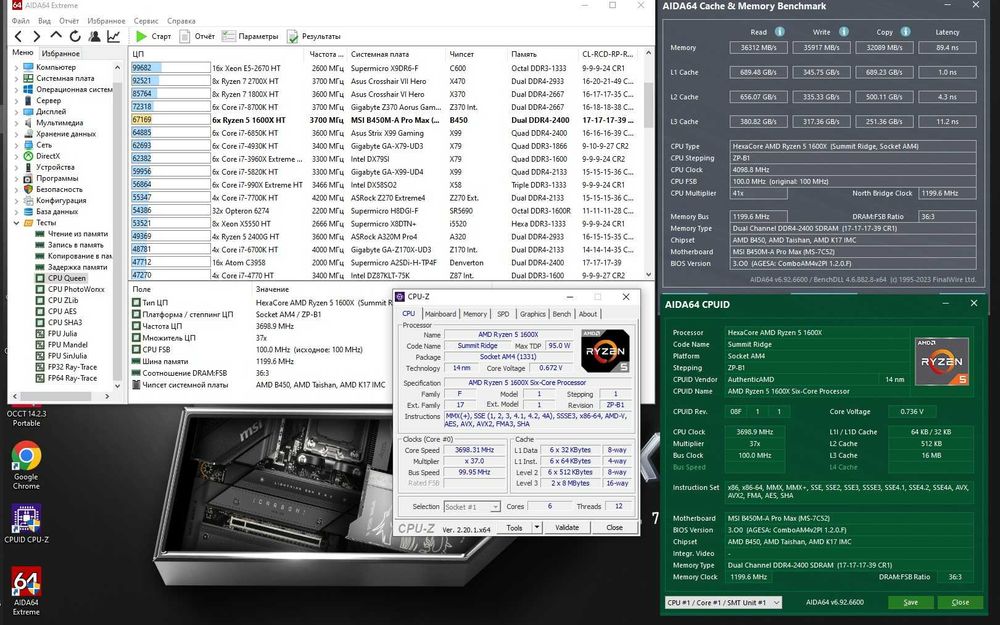This screenshot has height=625, width=1000.
Task: Go back with the left arrow toolbar icon
Action: point(18,36)
